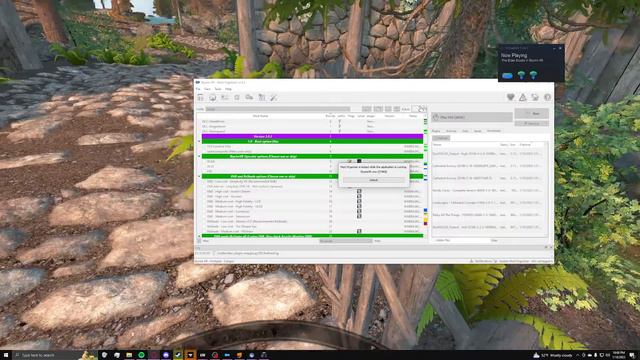Image resolution: width=640 pixels, height=360 pixels.
Task: Open the taskbar weather widget
Action: [554, 355]
